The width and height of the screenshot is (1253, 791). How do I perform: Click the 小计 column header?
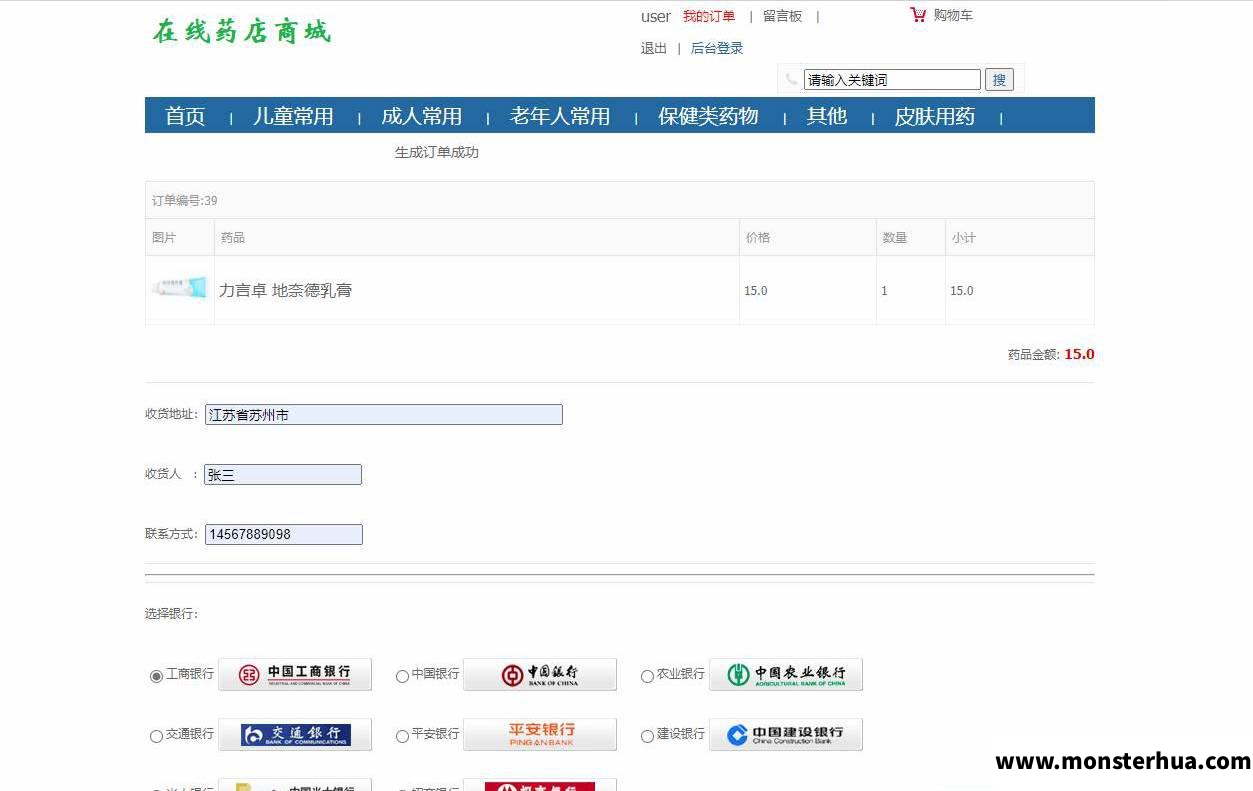[x=964, y=238]
